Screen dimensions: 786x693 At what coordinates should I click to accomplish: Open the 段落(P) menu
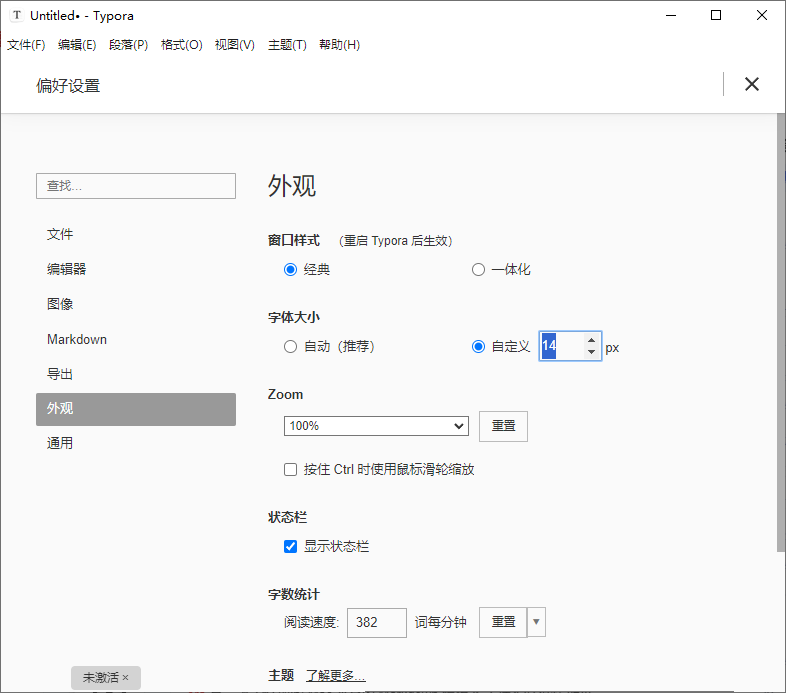[128, 45]
